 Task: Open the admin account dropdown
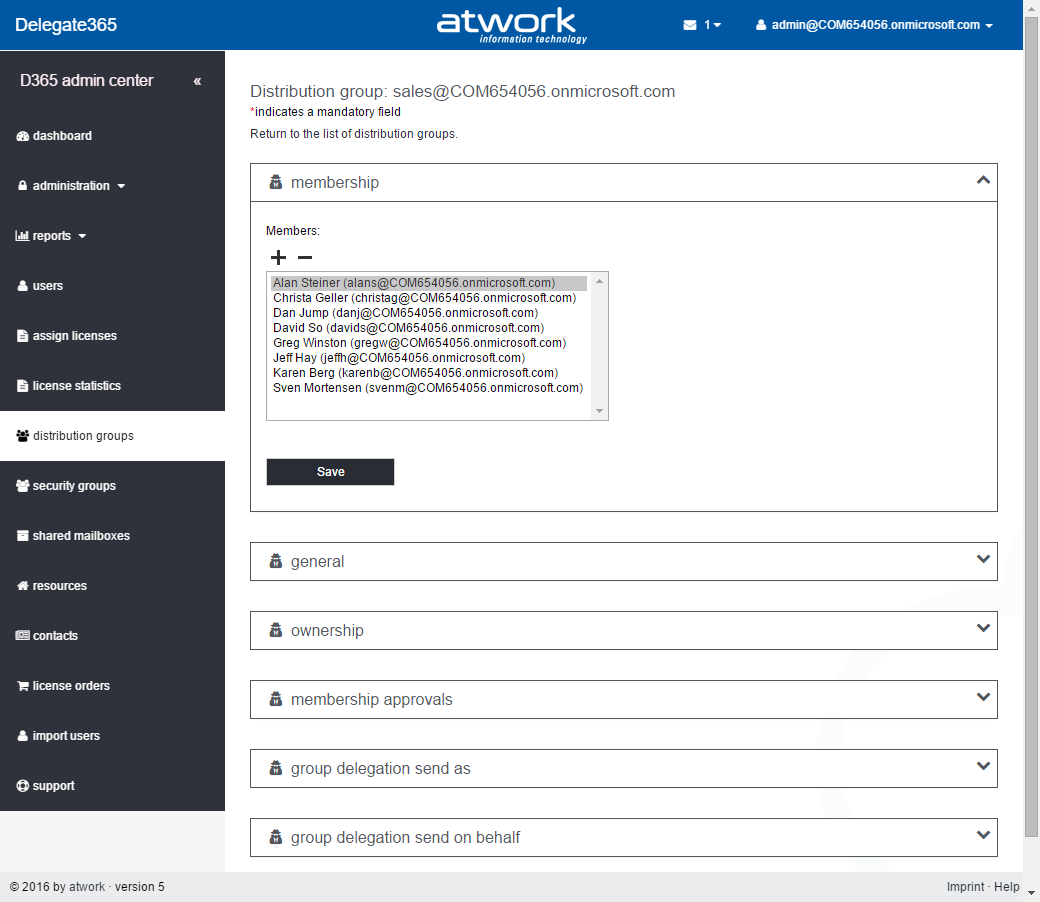875,25
